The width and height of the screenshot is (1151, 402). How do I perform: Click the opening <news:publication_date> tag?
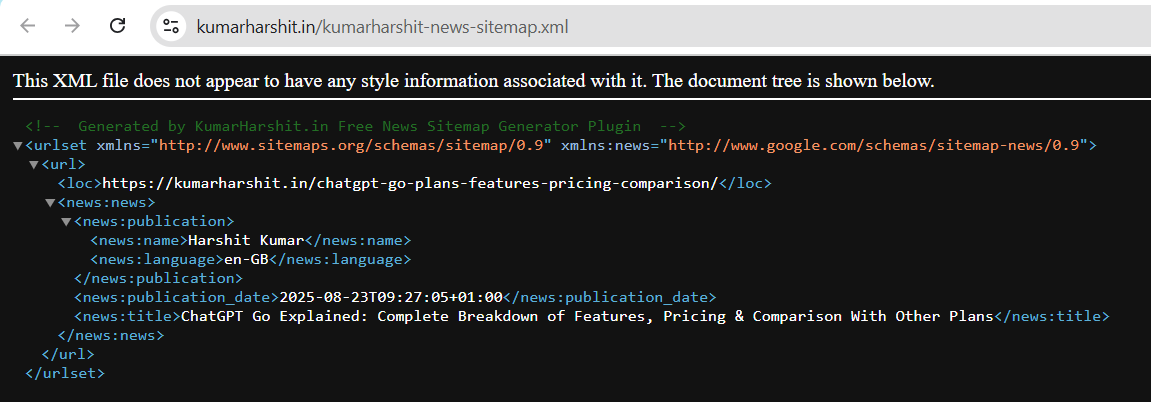click(176, 297)
